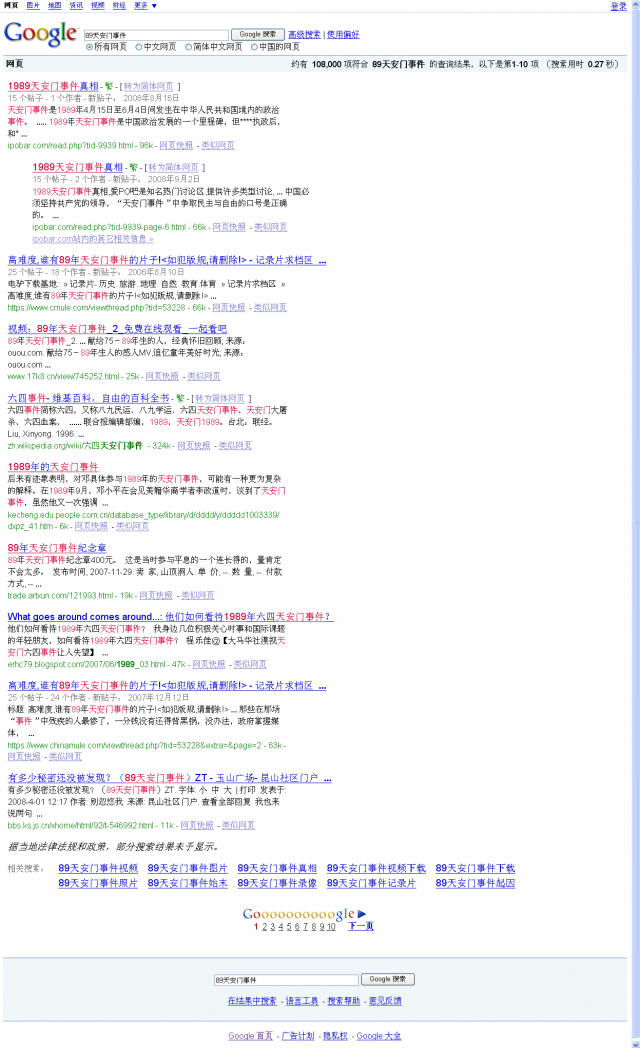Focus the bottom search input field
Screen dimensions: 640x1049
pos(286,979)
